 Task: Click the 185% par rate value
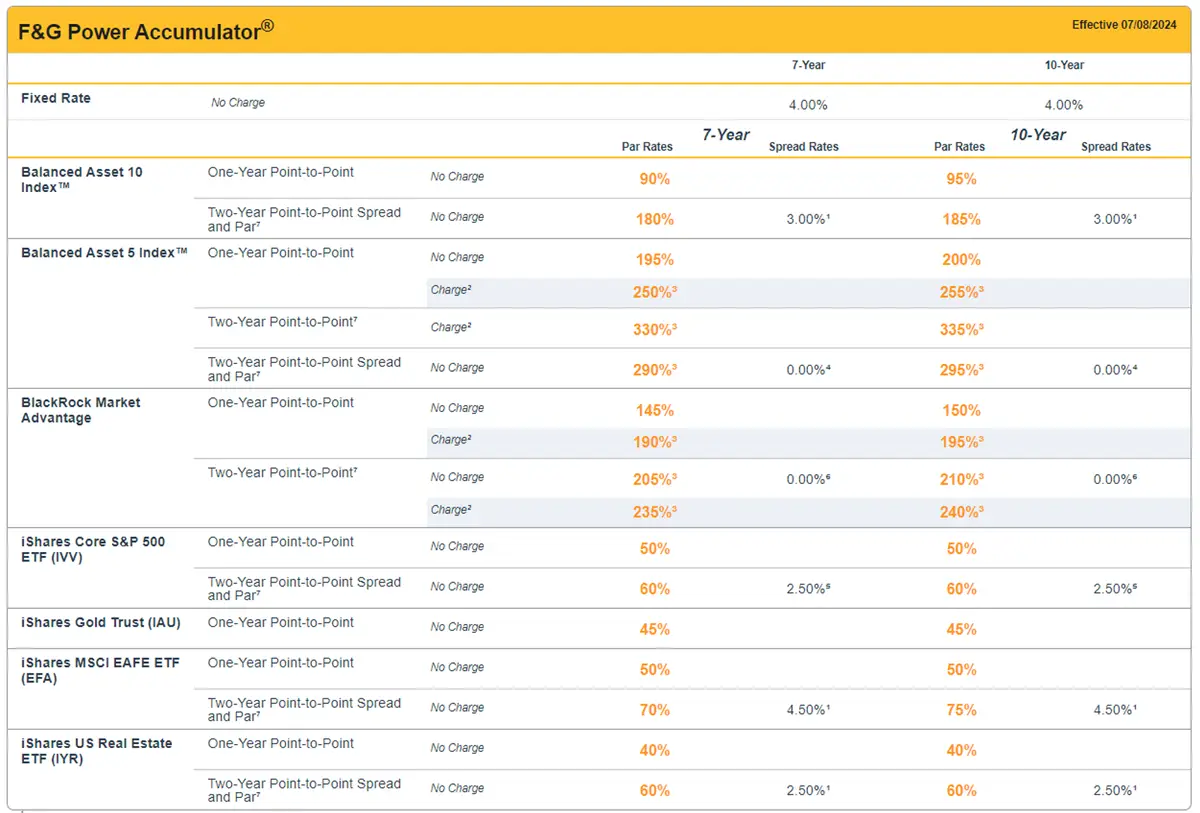tap(962, 219)
